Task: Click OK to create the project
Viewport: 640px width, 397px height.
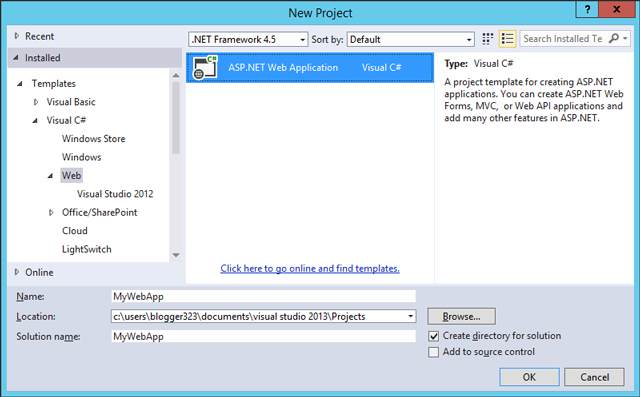Action: pos(529,377)
